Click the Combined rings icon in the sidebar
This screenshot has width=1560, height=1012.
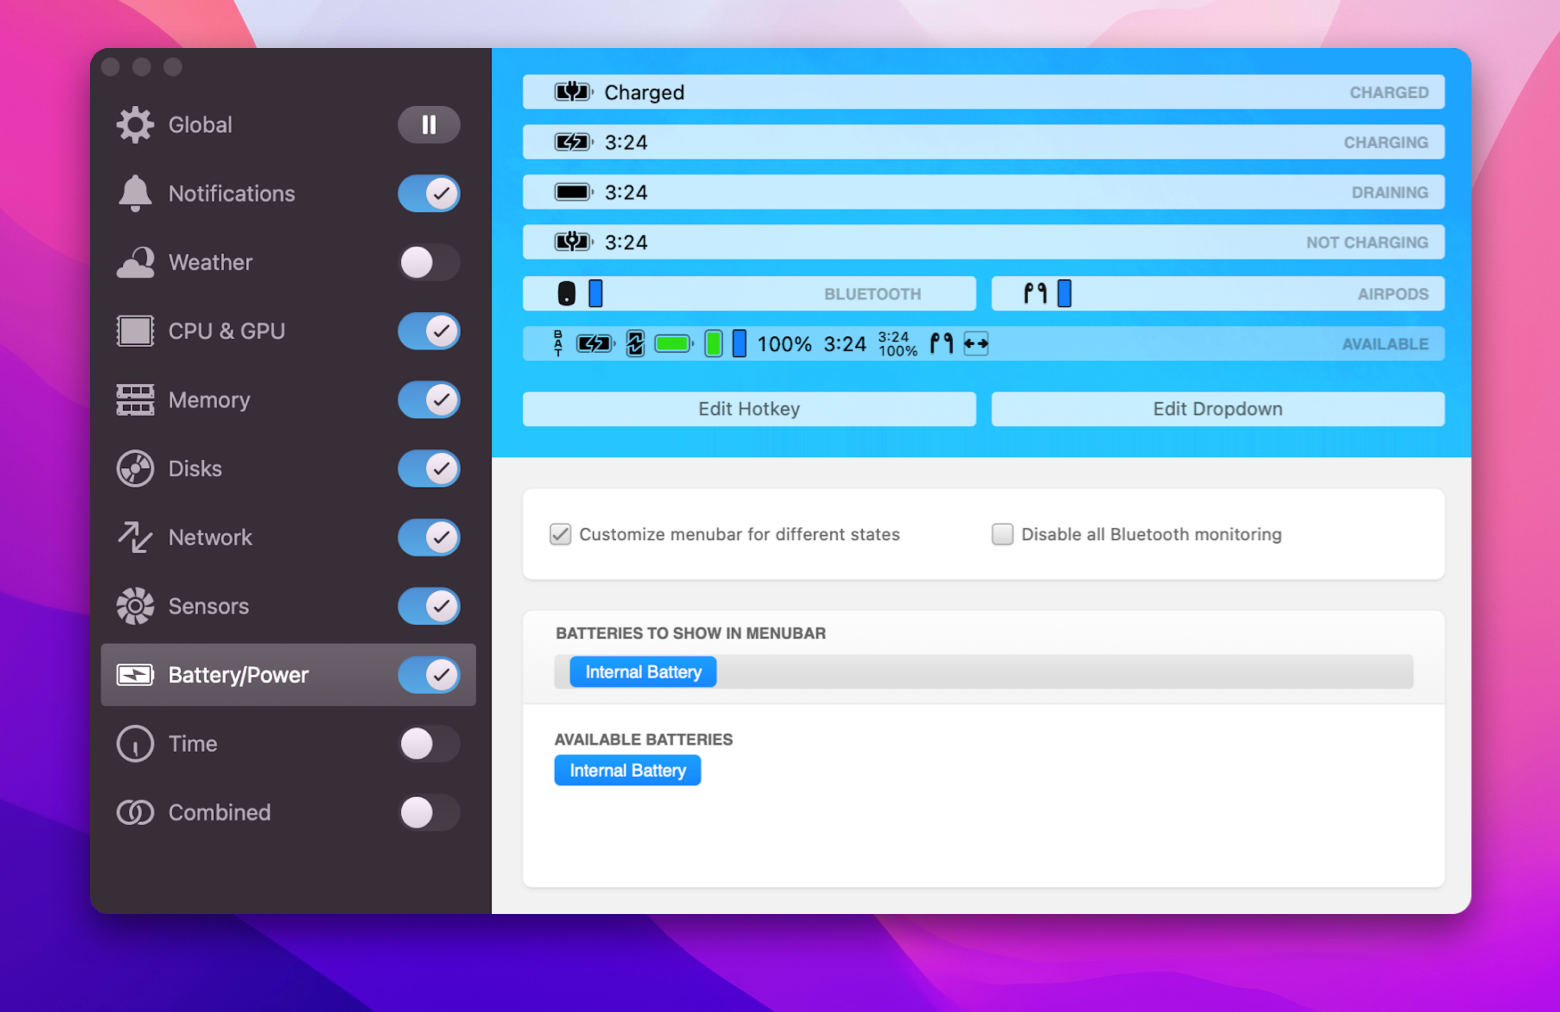point(135,813)
